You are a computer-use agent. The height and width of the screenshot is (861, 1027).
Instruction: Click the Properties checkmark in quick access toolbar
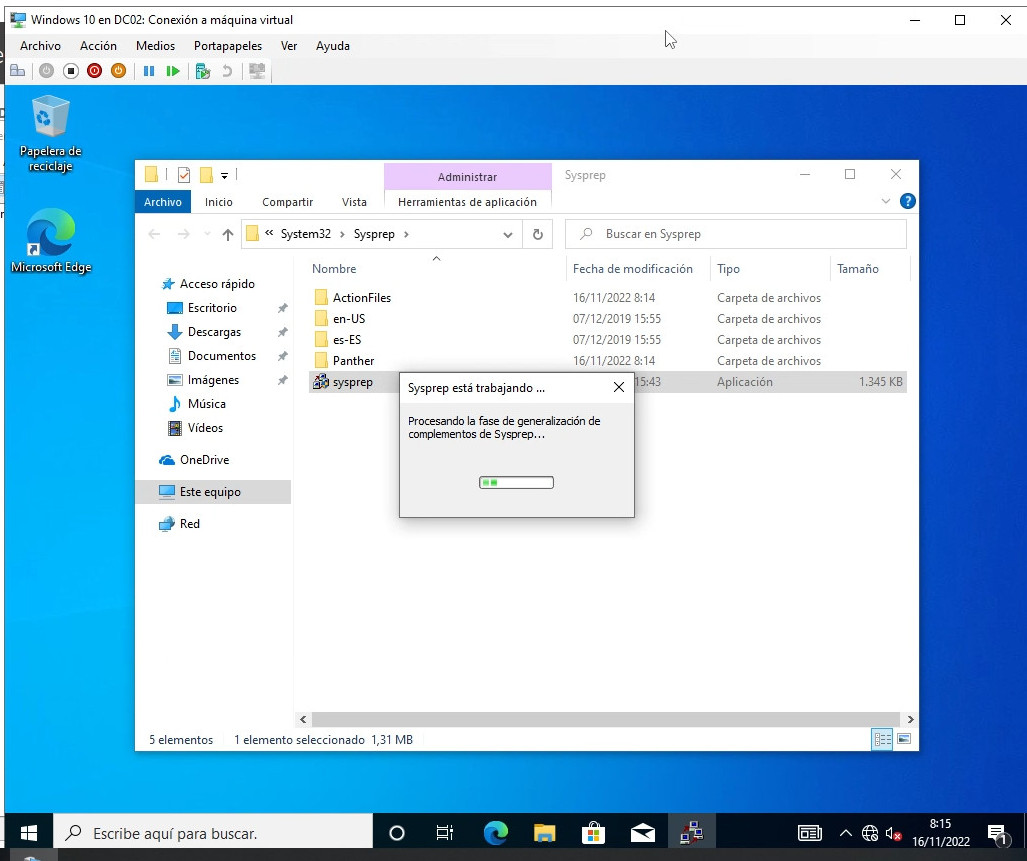[x=183, y=175]
